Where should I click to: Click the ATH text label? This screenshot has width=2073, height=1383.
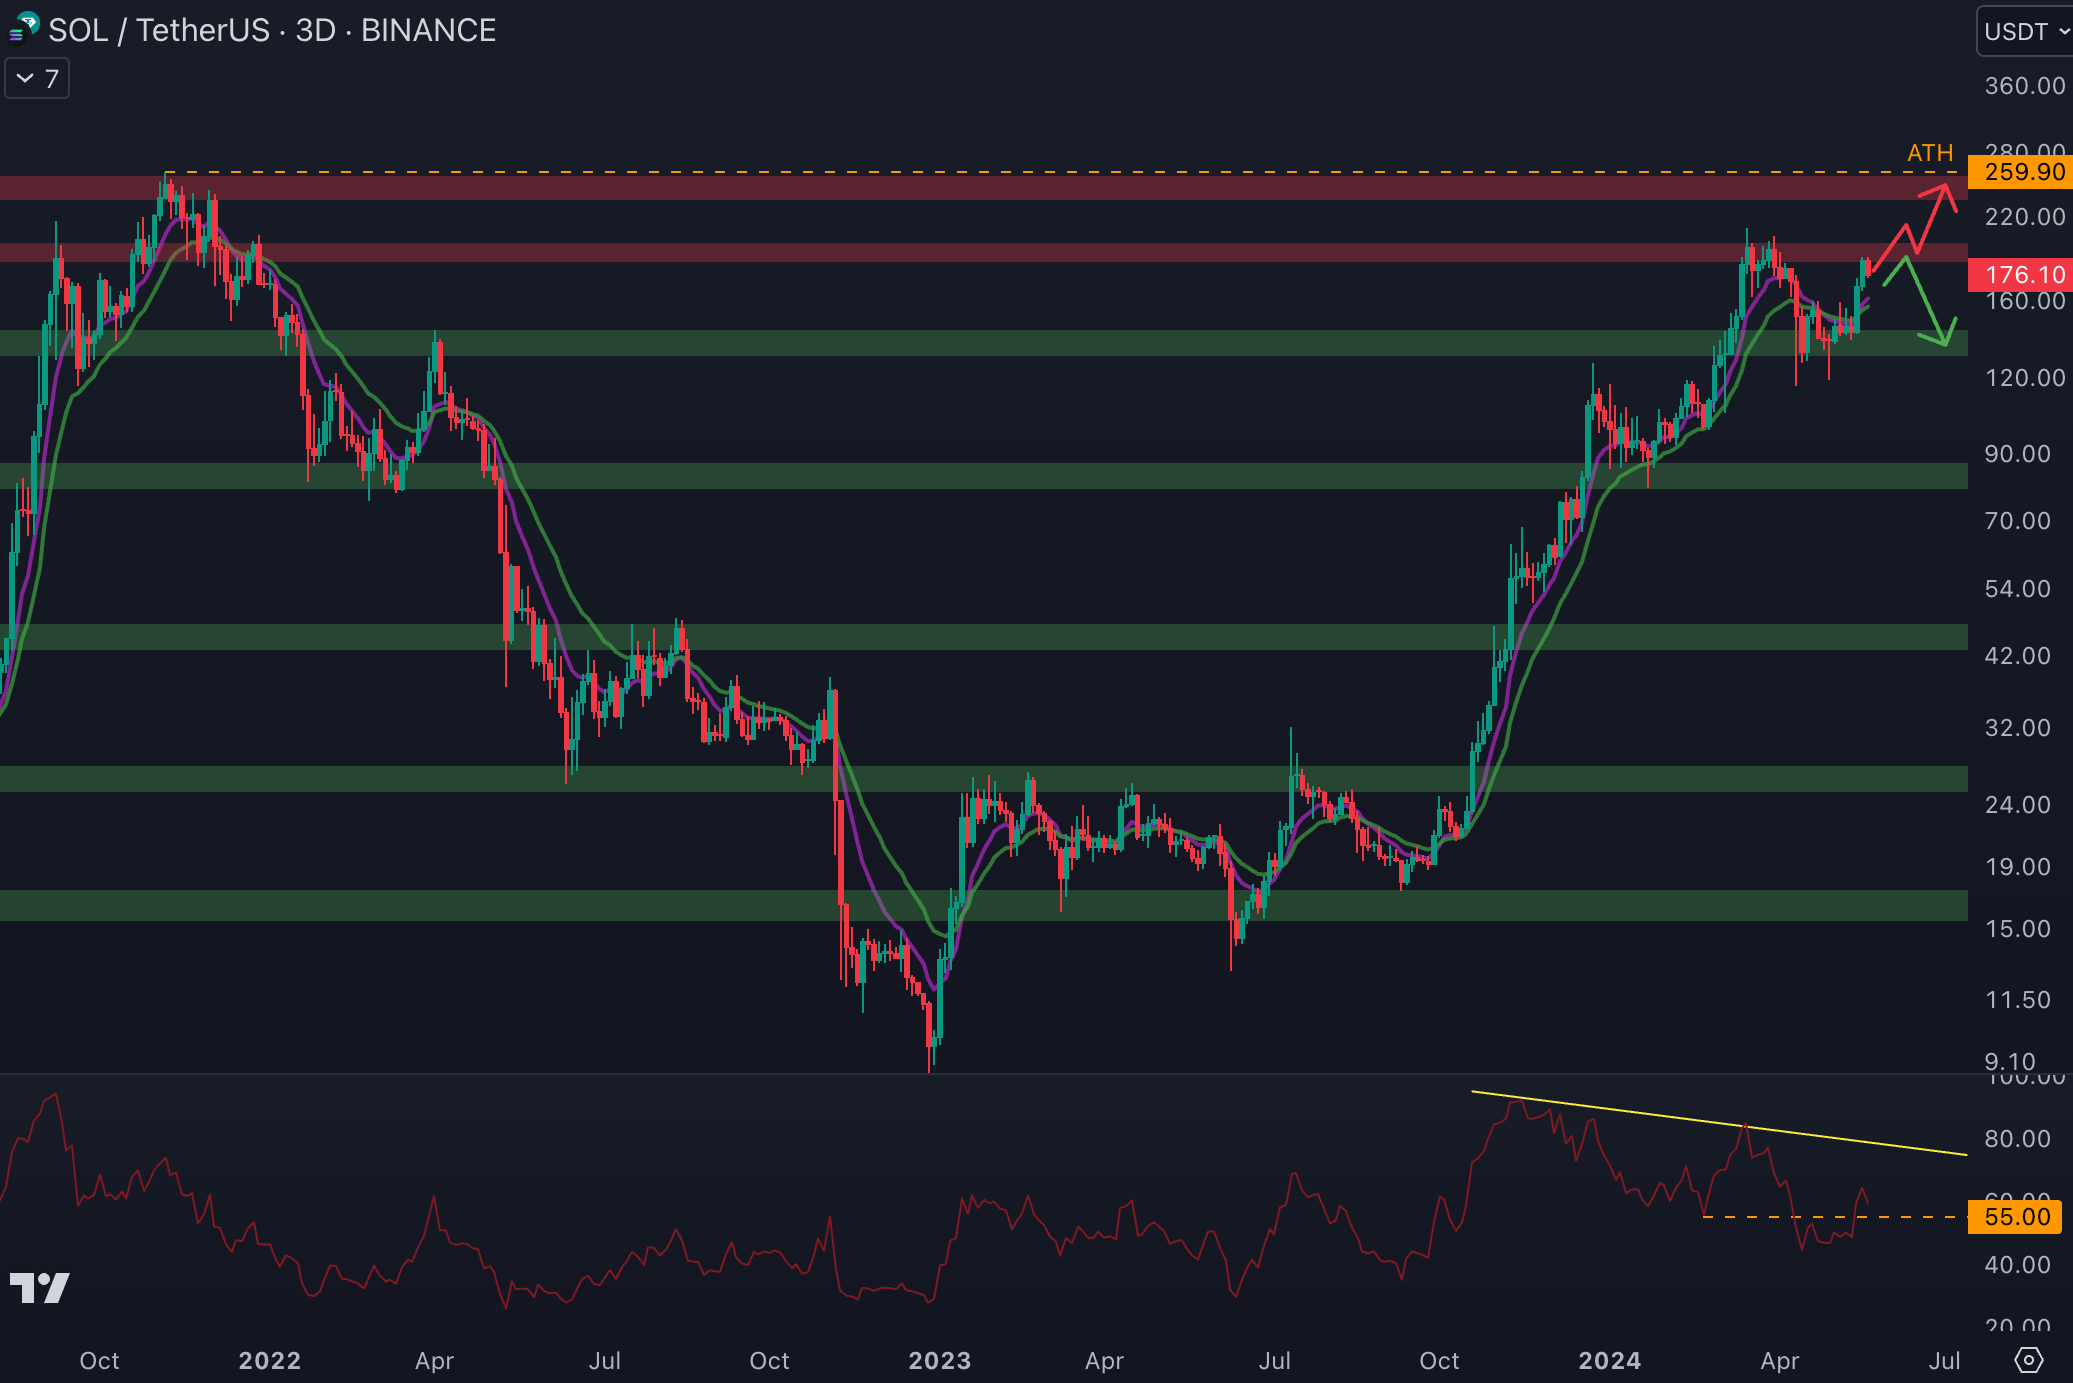[x=1929, y=153]
